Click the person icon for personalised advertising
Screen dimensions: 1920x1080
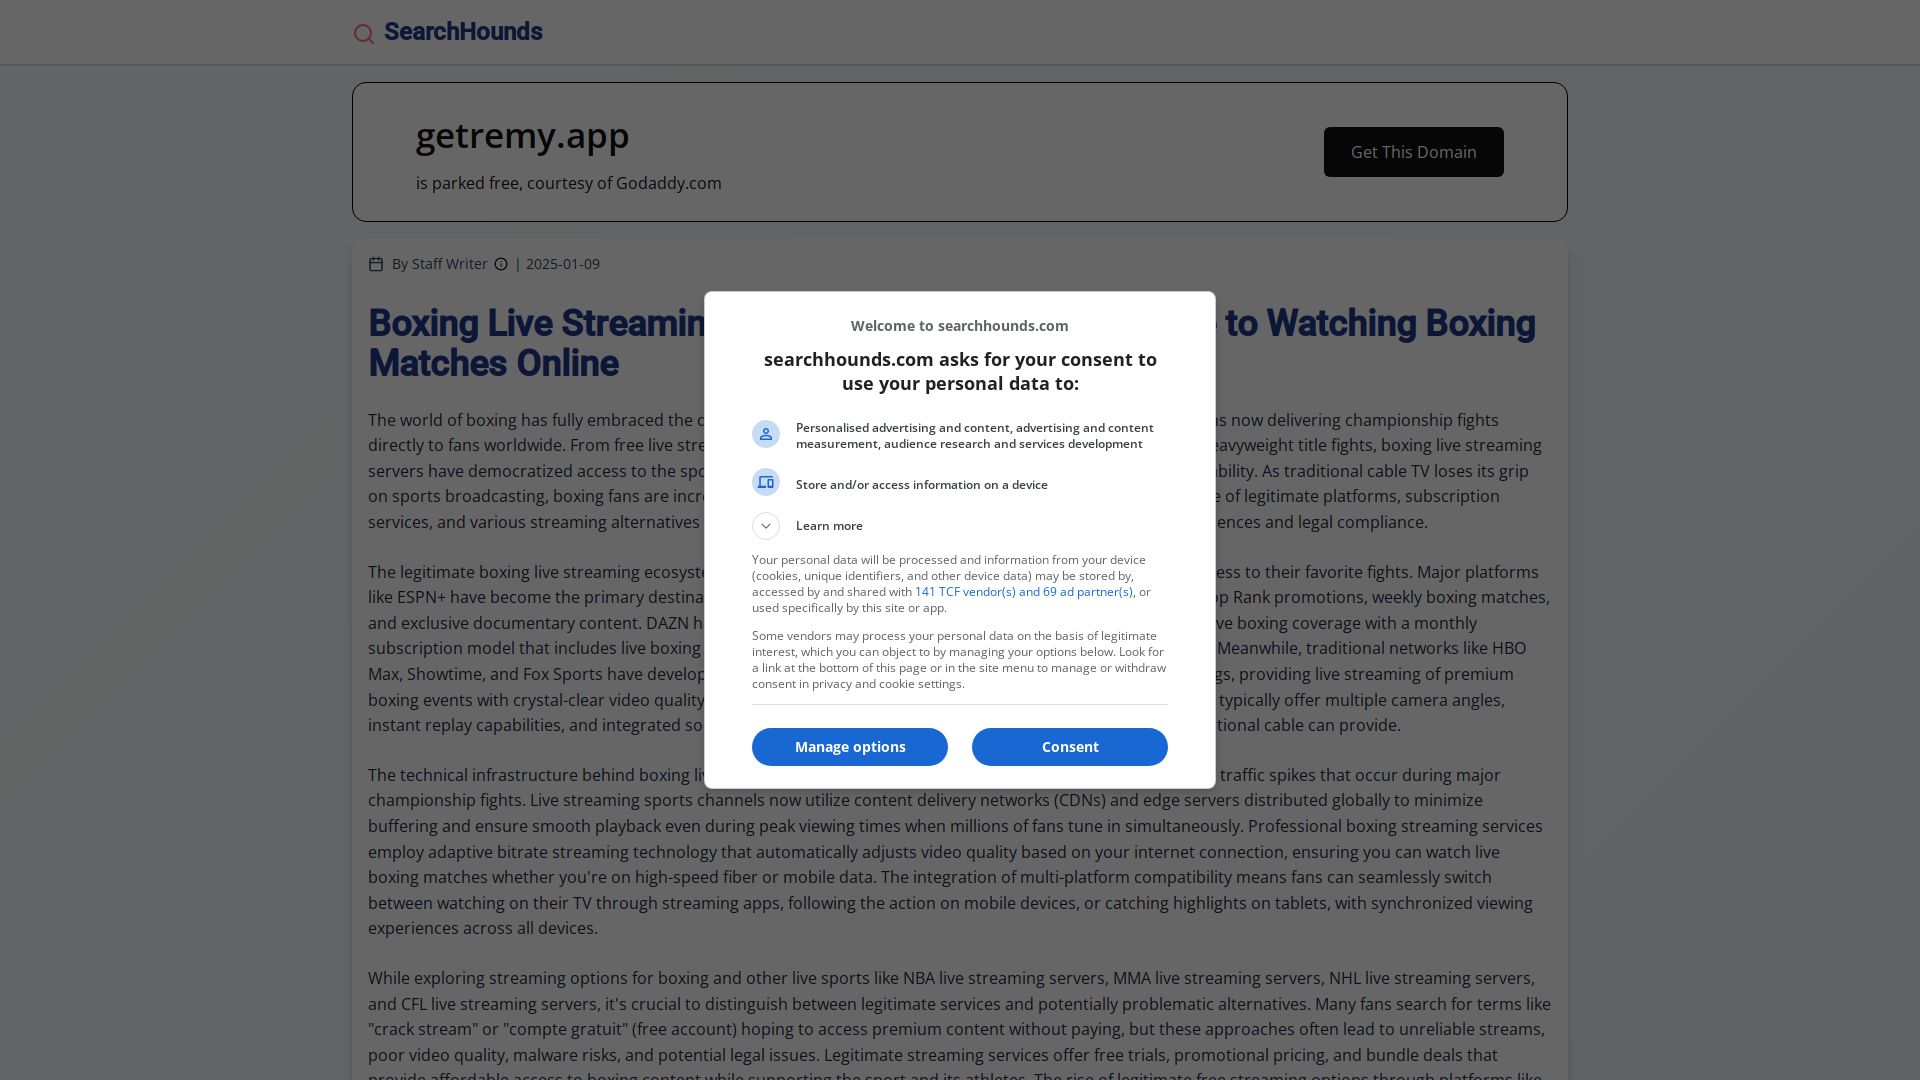766,434
